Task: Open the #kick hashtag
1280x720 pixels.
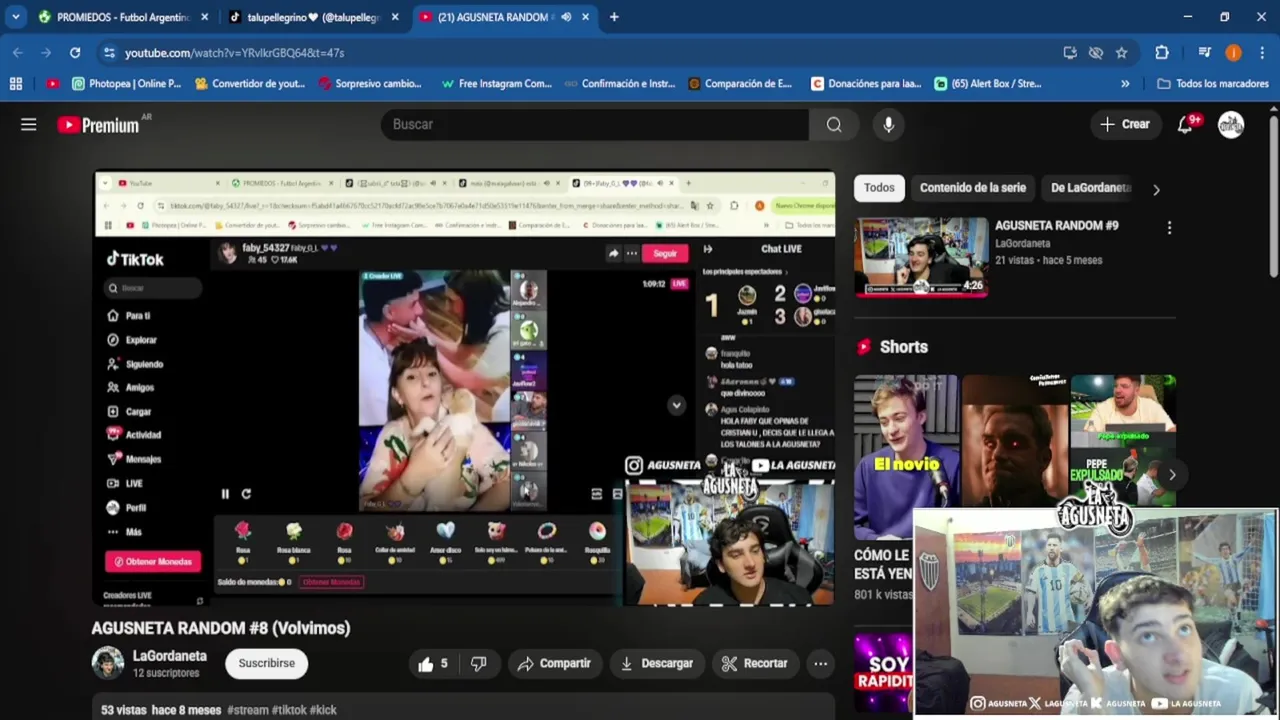Action: click(323, 710)
